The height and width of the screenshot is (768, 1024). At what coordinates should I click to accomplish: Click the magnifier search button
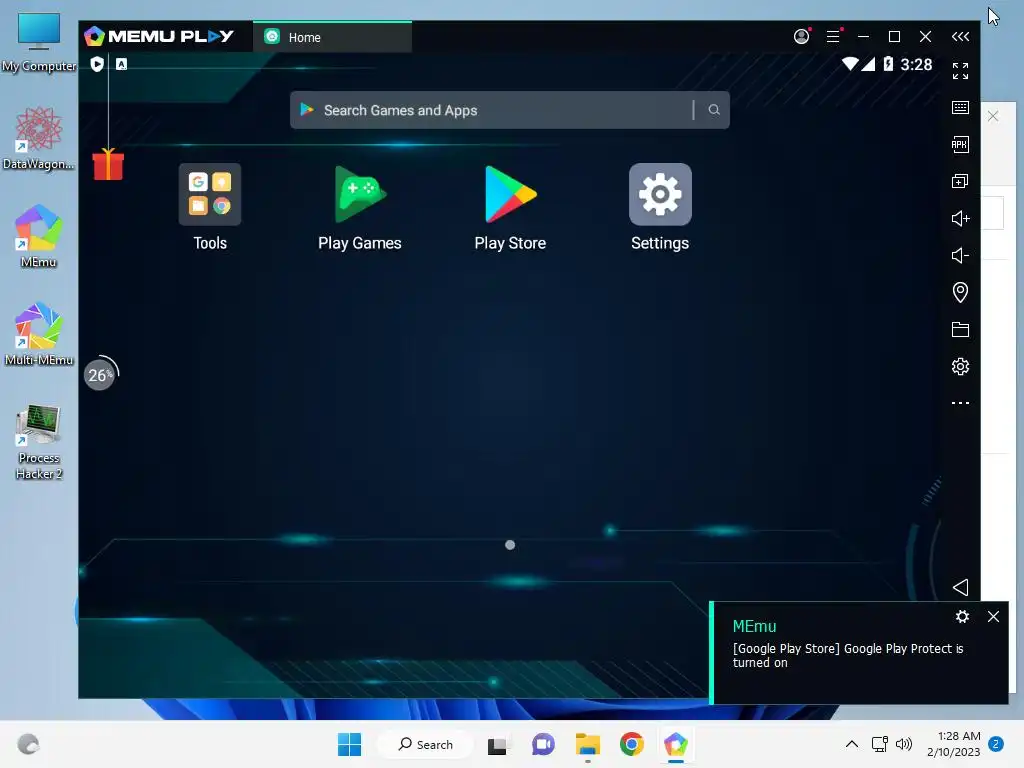tap(714, 110)
